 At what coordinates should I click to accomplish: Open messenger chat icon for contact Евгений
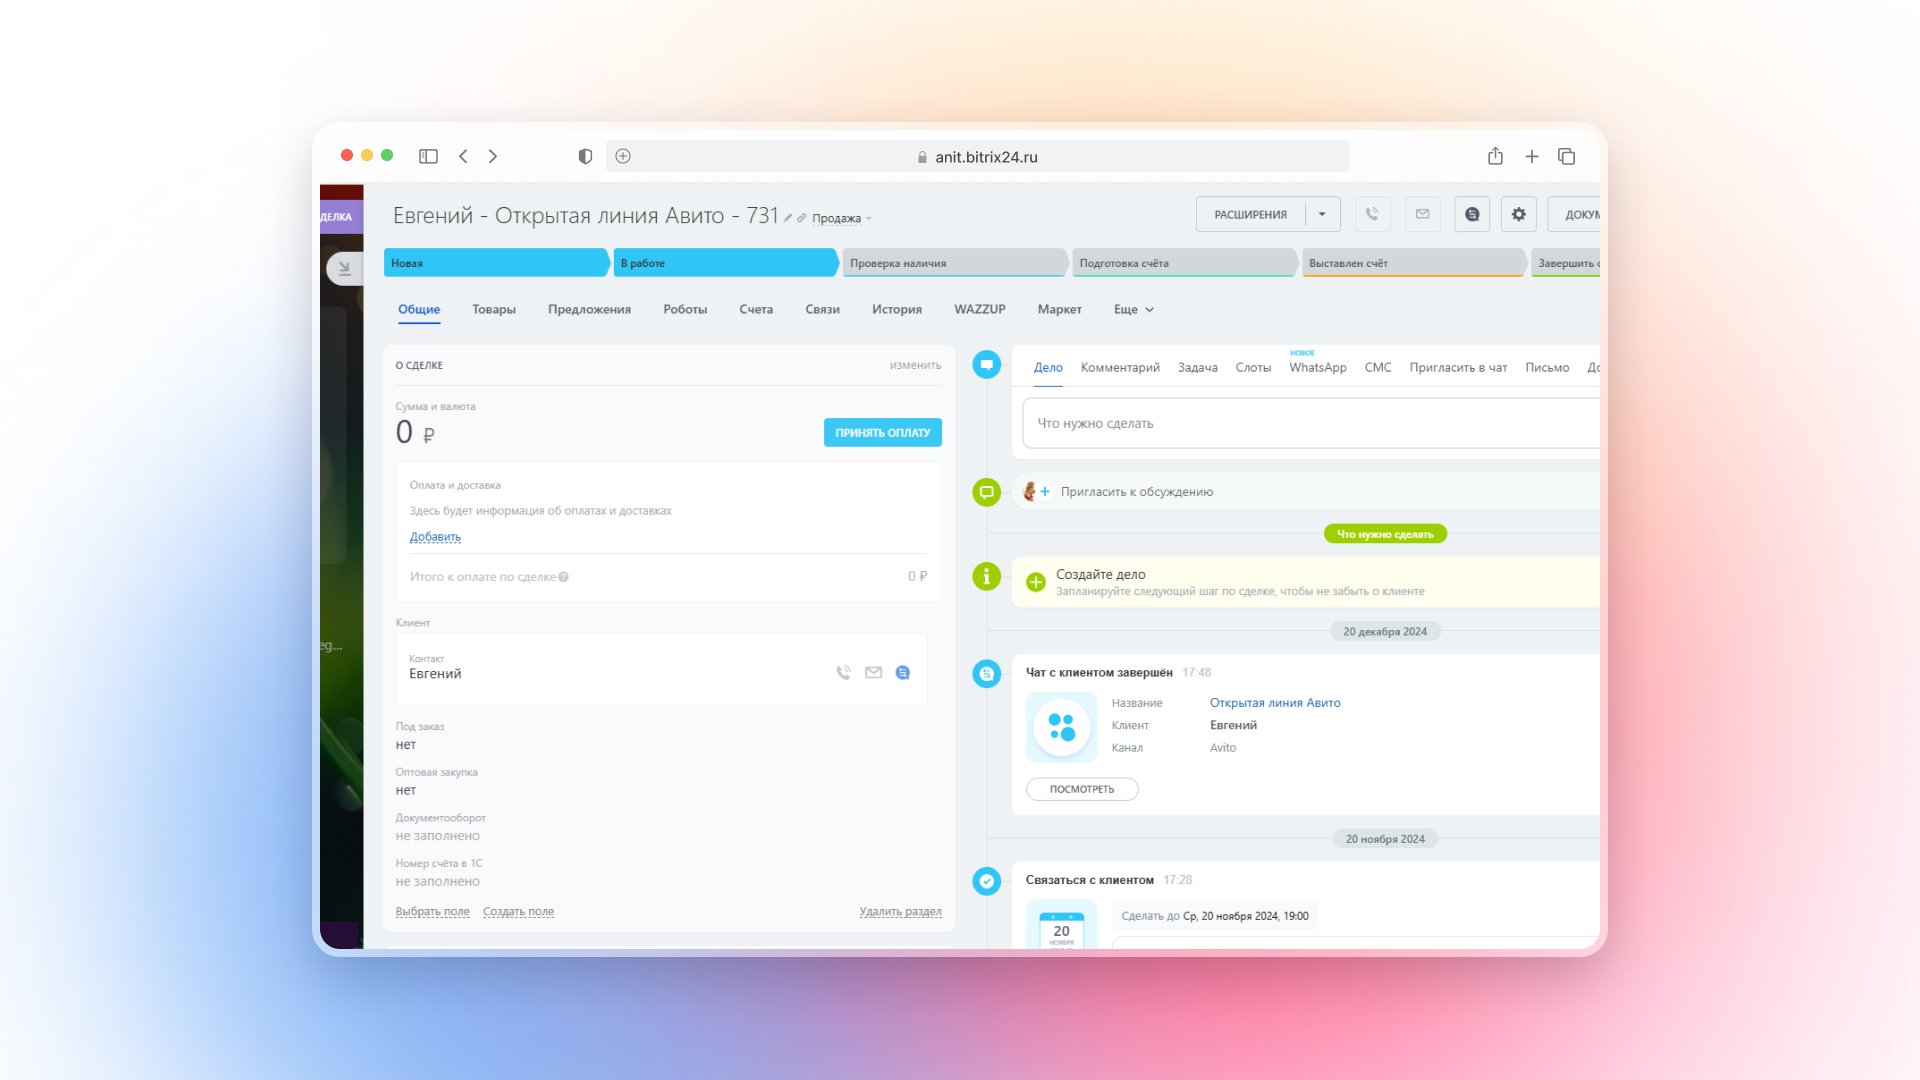click(903, 673)
